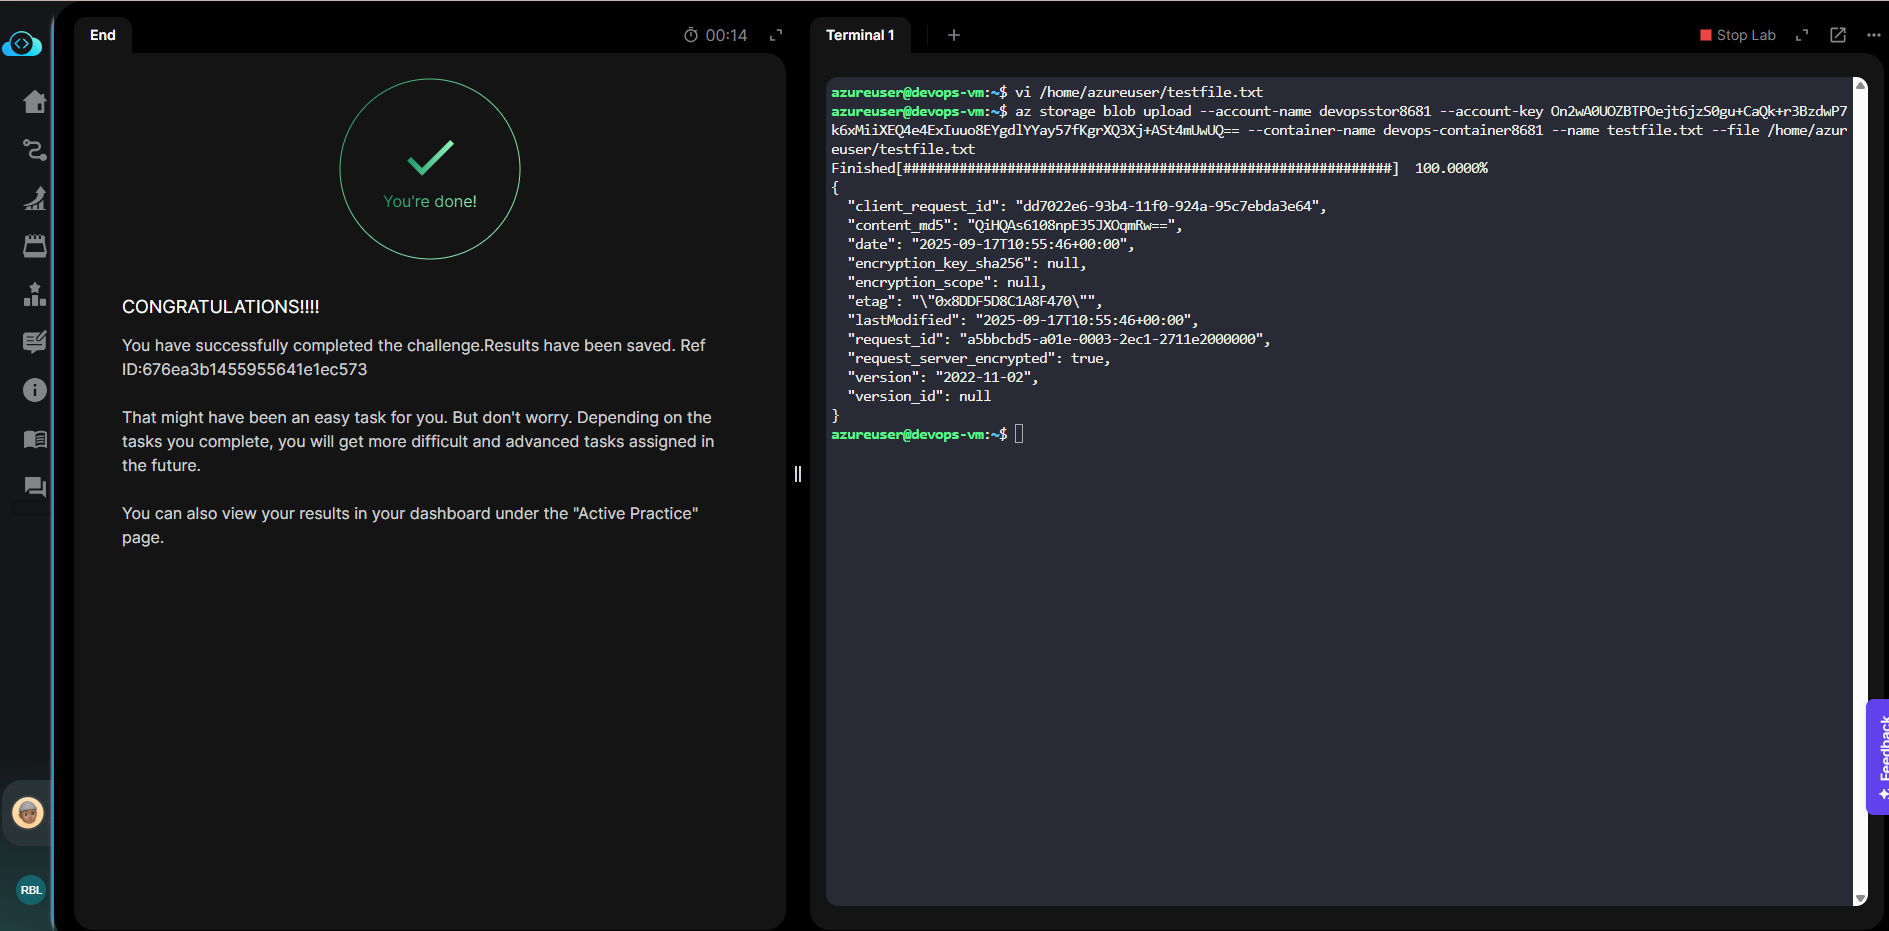Open the more options ellipsis menu
The width and height of the screenshot is (1889, 931).
pyautogui.click(x=1874, y=35)
